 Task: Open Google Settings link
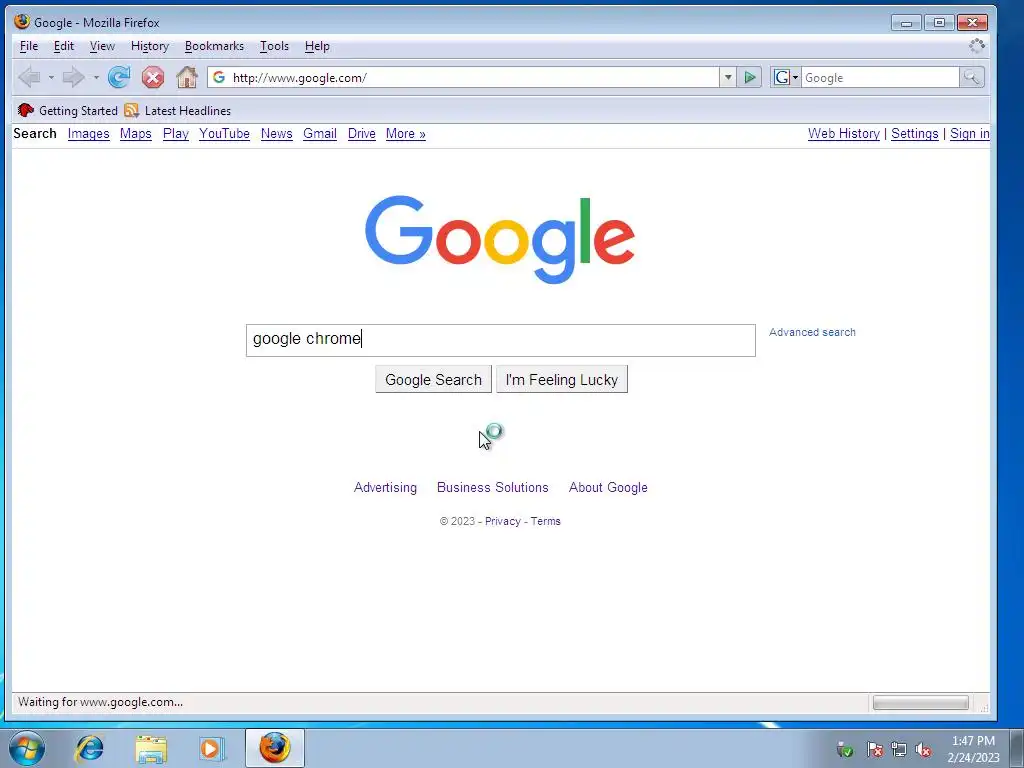pyautogui.click(x=914, y=133)
